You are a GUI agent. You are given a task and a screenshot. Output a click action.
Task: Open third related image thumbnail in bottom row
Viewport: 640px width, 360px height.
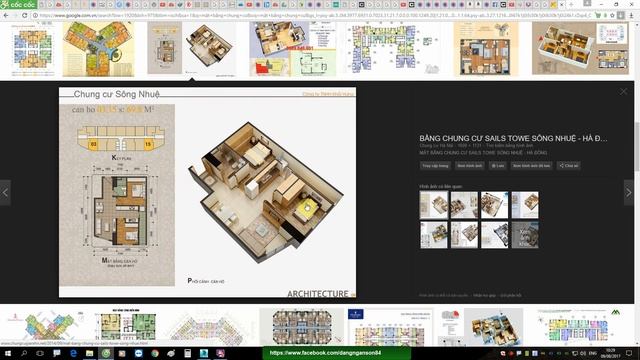(x=494, y=235)
